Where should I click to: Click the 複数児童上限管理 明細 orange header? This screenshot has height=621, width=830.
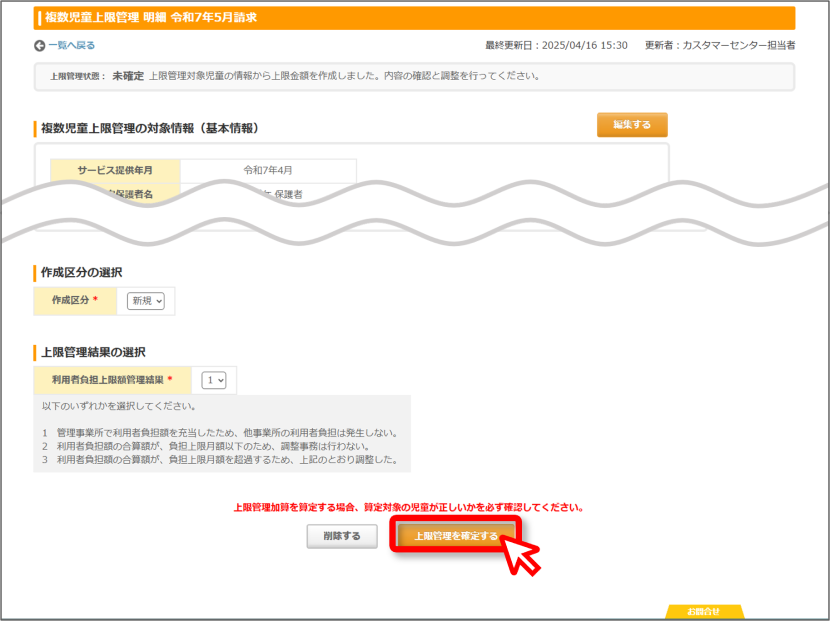pos(414,17)
